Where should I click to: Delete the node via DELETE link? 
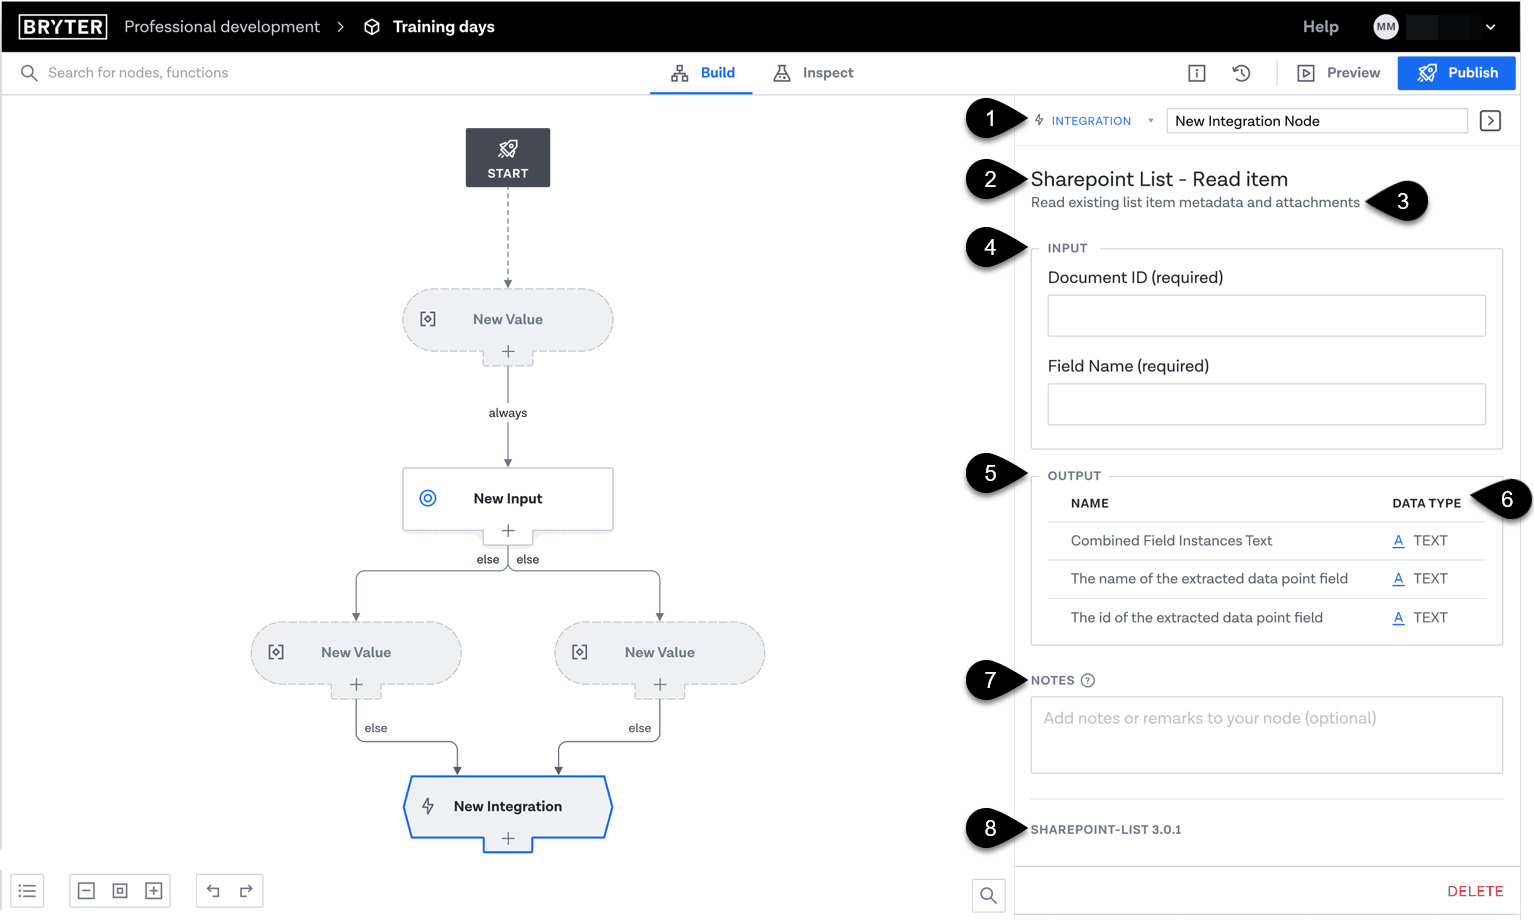click(x=1475, y=891)
